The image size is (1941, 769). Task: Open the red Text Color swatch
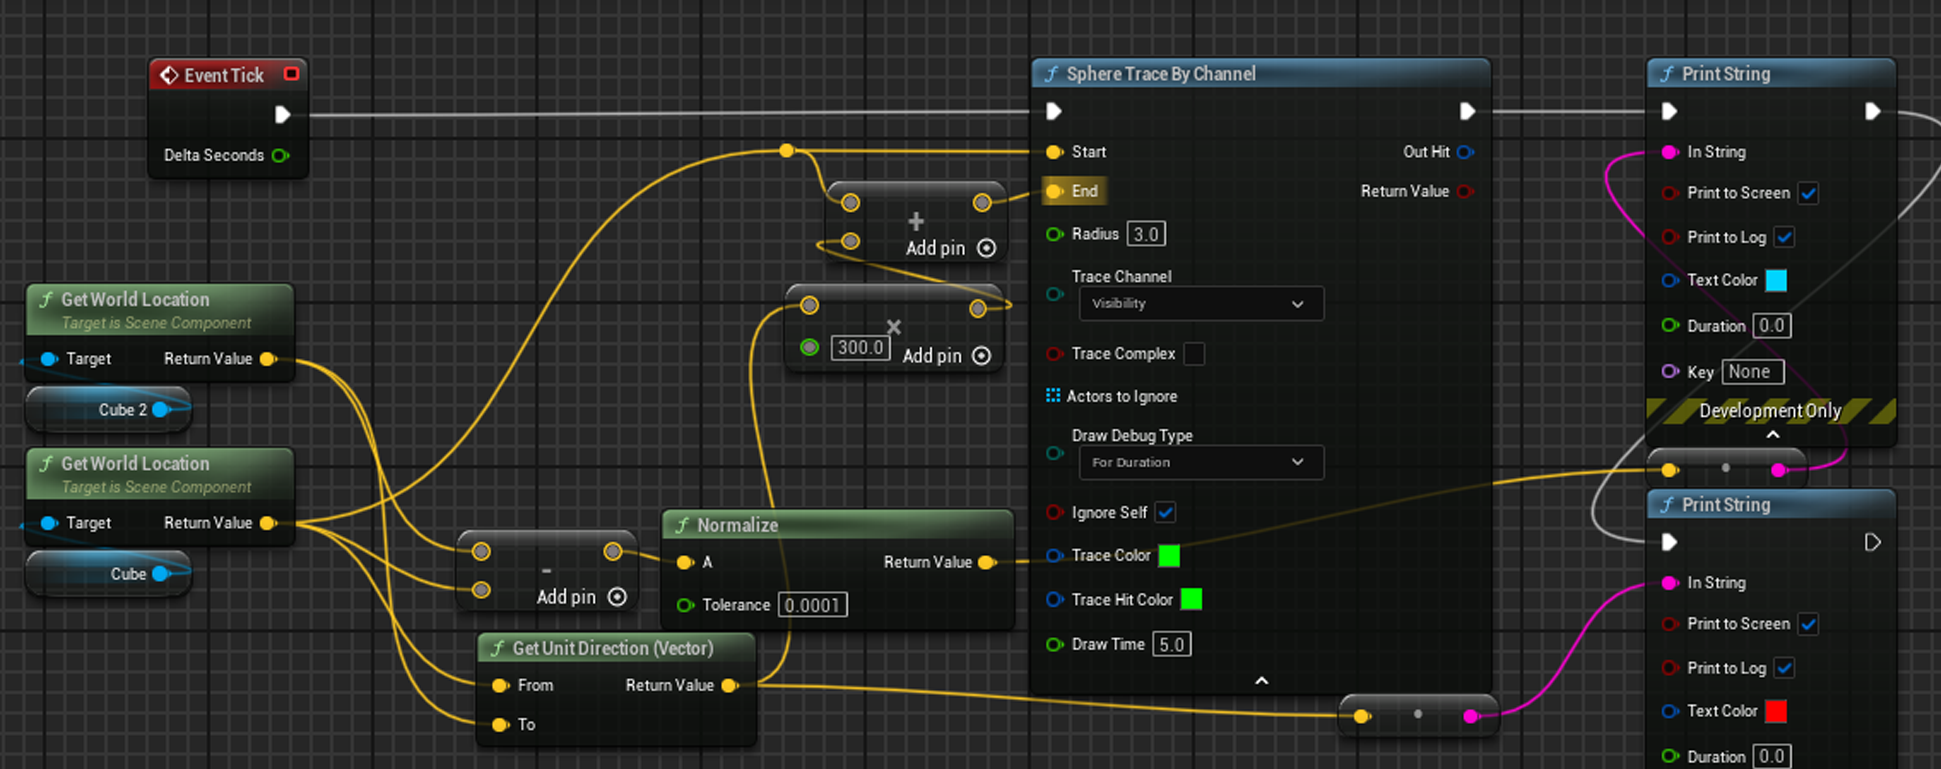pos(1776,711)
